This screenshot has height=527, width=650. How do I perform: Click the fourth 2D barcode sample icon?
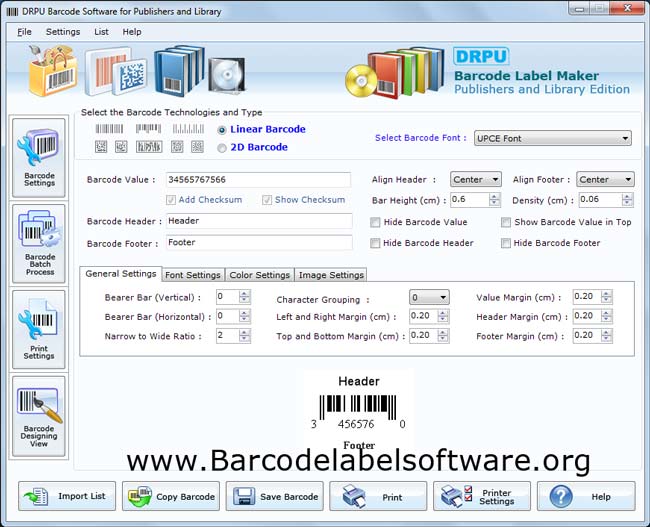(x=177, y=146)
